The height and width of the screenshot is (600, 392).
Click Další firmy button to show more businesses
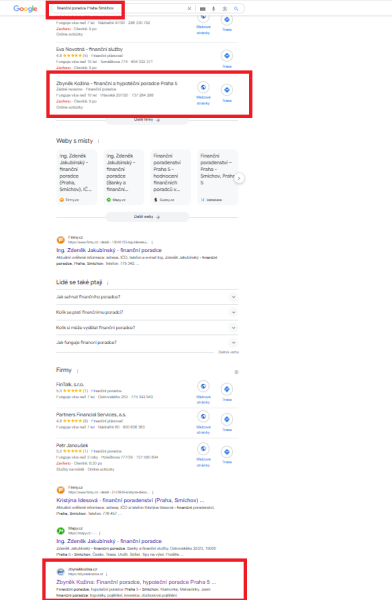[x=147, y=120]
